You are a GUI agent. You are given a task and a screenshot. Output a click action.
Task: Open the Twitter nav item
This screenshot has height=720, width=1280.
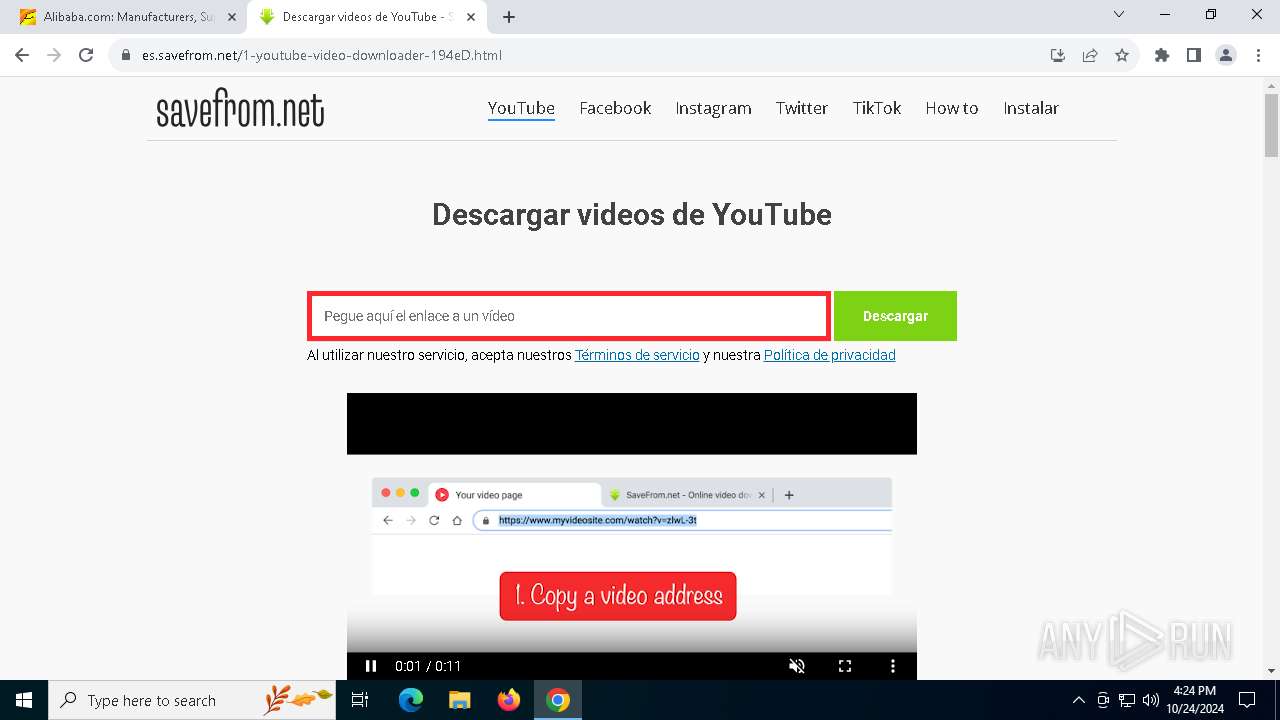(802, 108)
